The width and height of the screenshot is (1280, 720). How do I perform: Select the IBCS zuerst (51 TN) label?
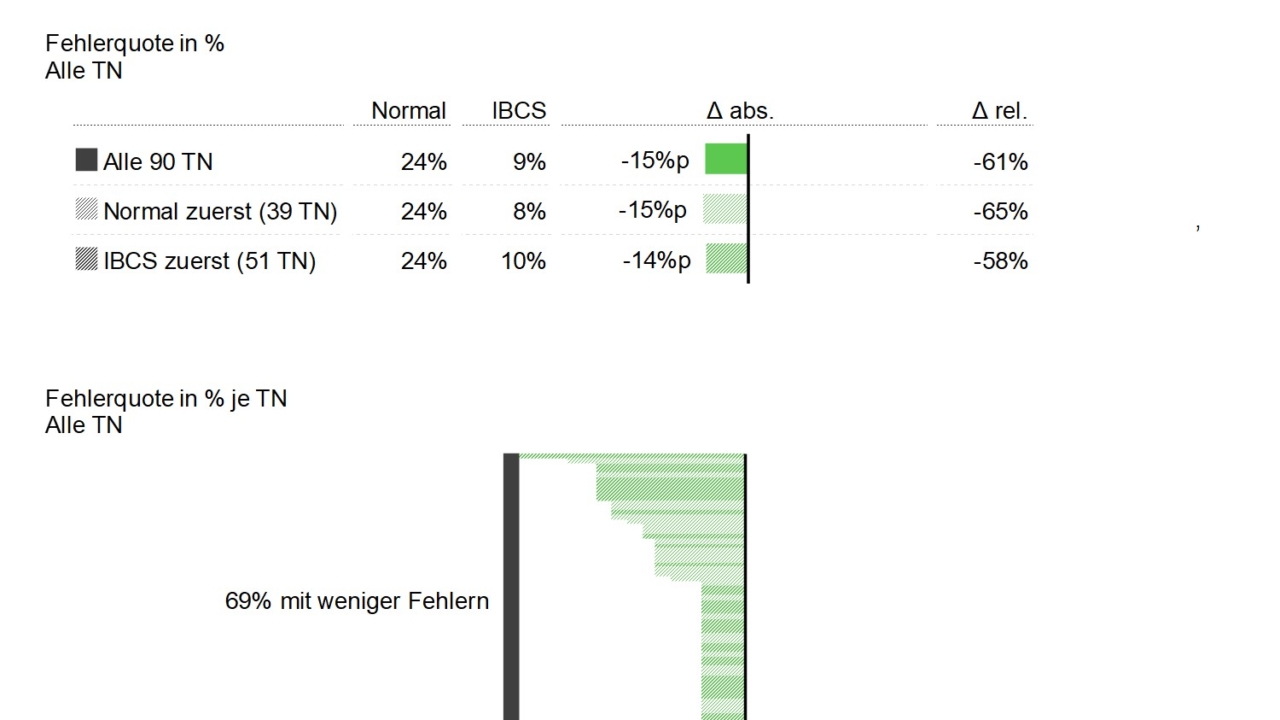(x=209, y=262)
